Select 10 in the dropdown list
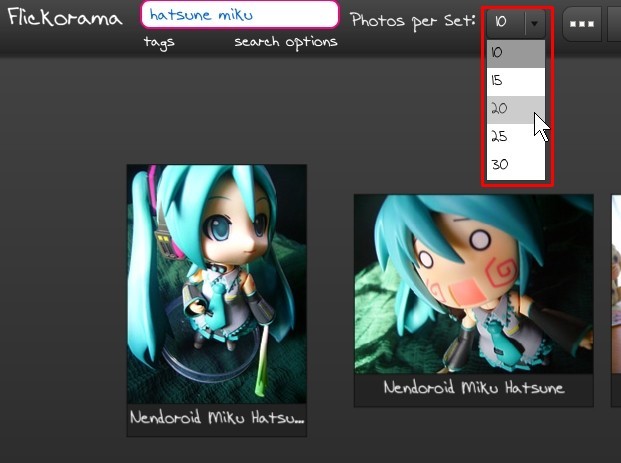 pos(516,53)
